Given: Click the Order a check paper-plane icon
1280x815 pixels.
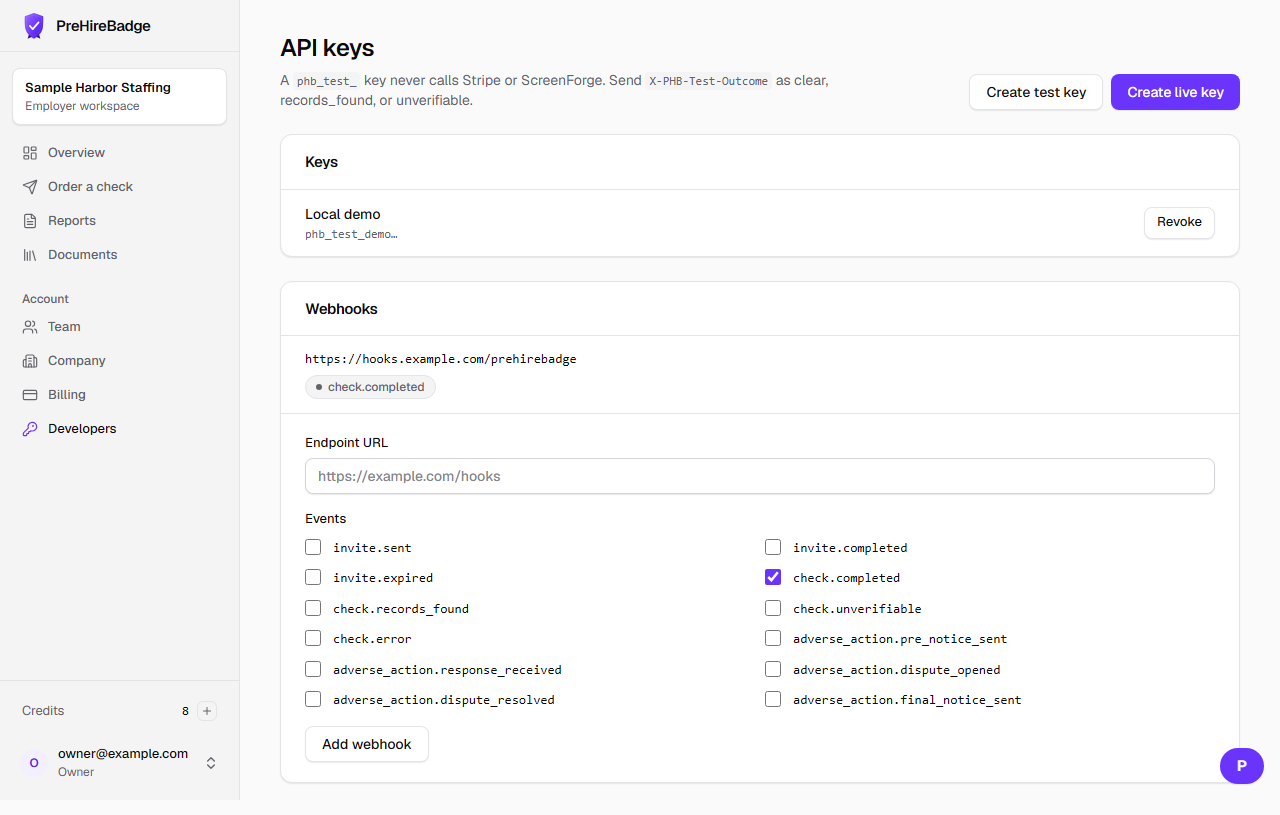Looking at the screenshot, I should tap(30, 187).
